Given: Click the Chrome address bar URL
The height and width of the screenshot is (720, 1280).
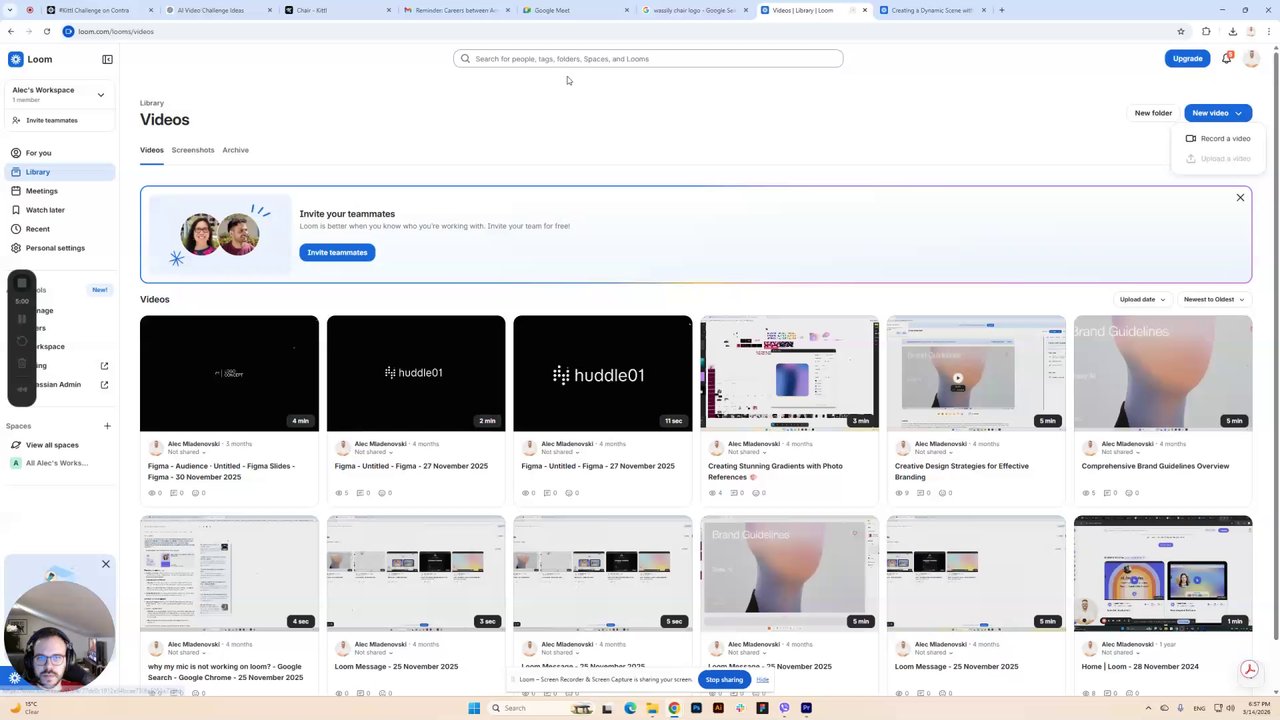Looking at the screenshot, I should 116,31.
